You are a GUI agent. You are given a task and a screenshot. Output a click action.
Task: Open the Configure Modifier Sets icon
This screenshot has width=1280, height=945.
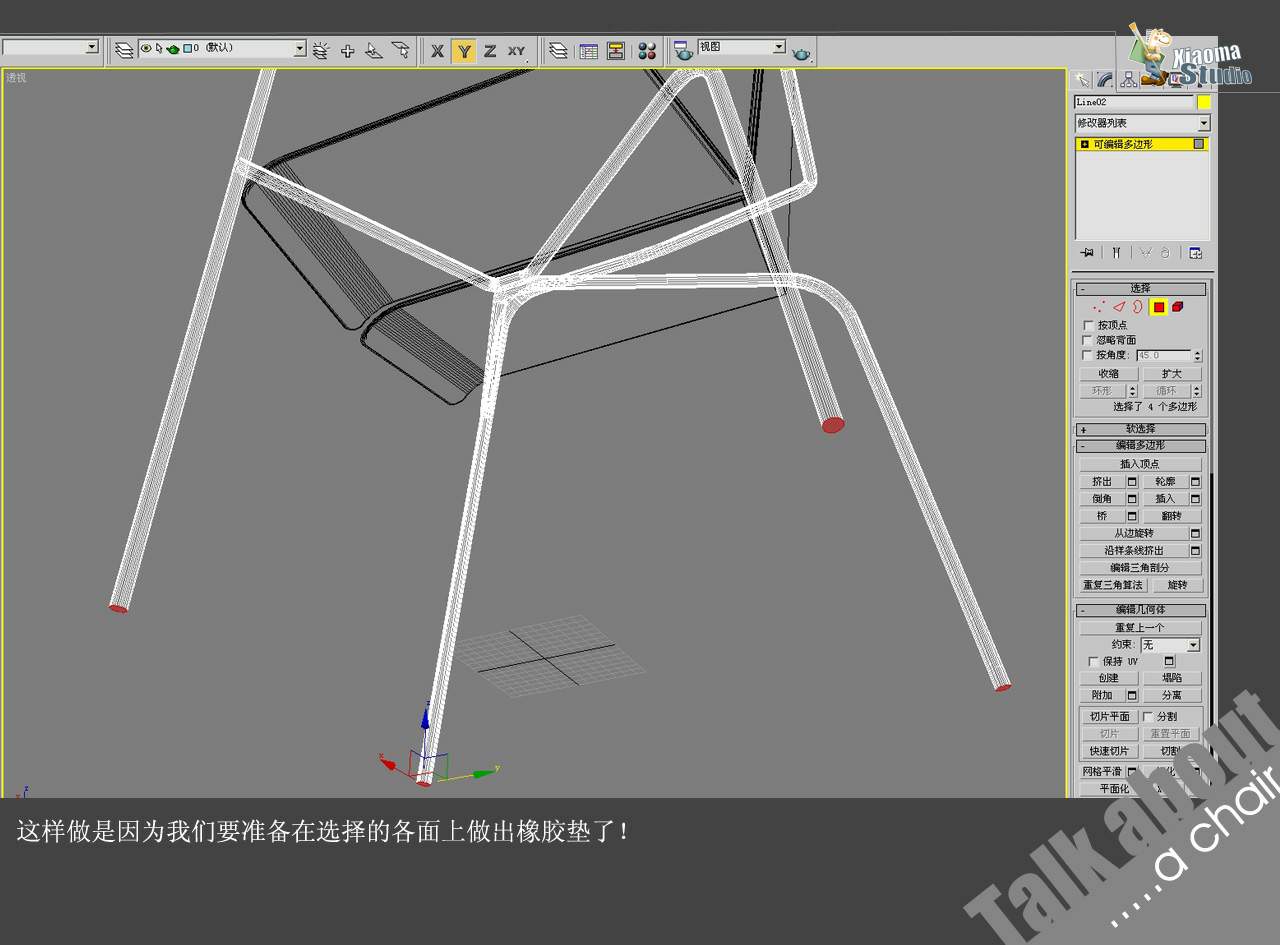pos(1195,253)
